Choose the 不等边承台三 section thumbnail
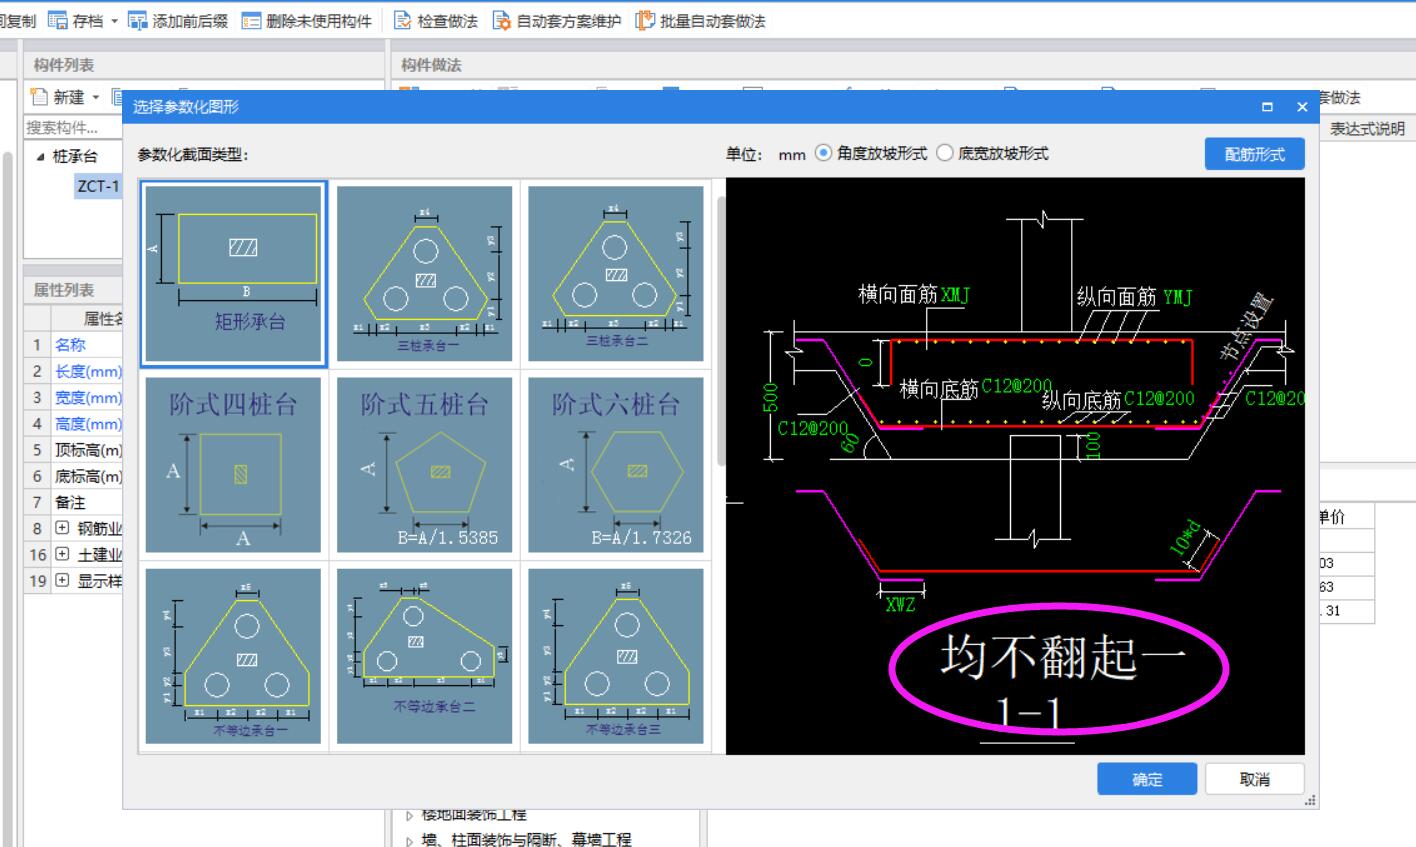This screenshot has height=847, width=1416. (x=616, y=656)
